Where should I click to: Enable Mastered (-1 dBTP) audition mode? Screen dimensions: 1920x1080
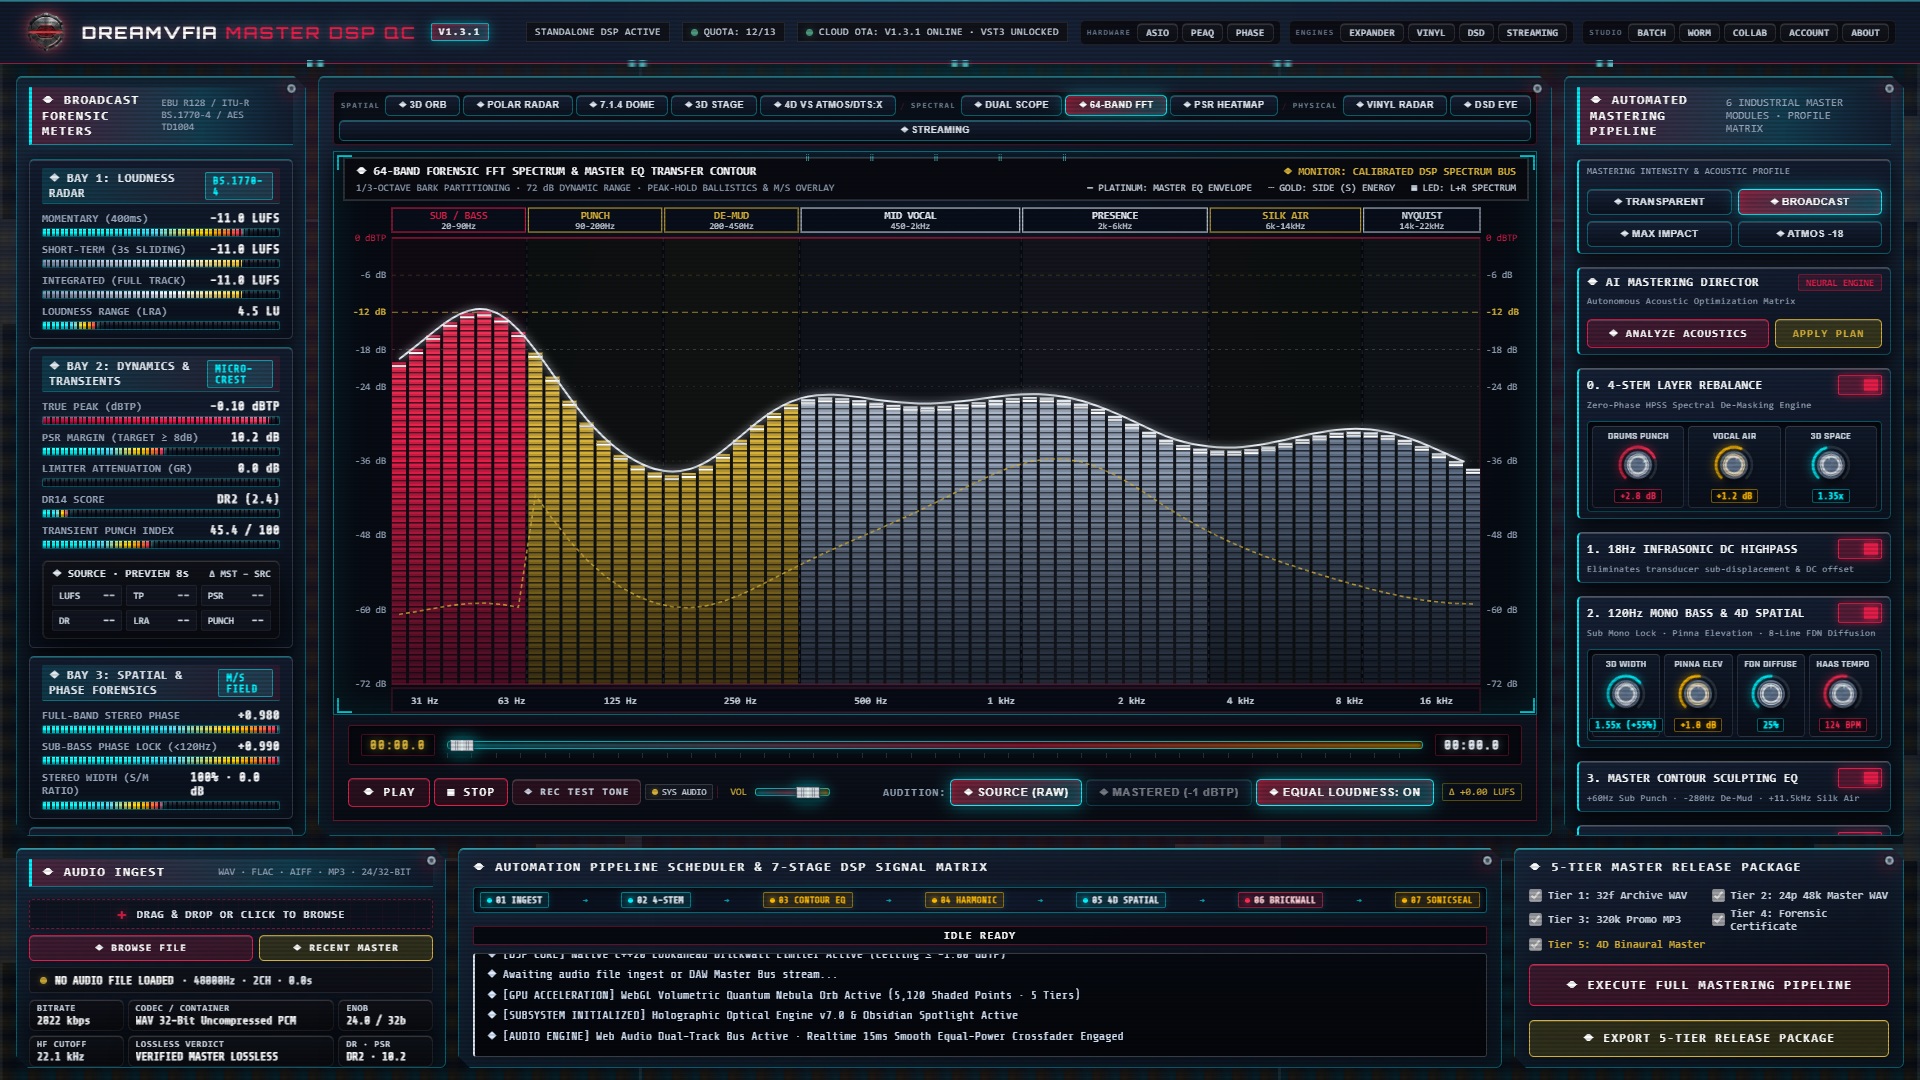coord(1168,792)
